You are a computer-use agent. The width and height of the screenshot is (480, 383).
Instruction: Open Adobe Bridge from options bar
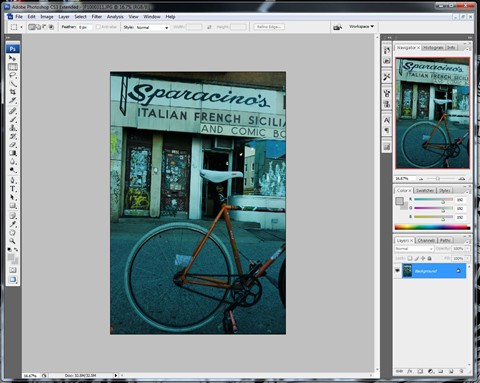pos(337,27)
